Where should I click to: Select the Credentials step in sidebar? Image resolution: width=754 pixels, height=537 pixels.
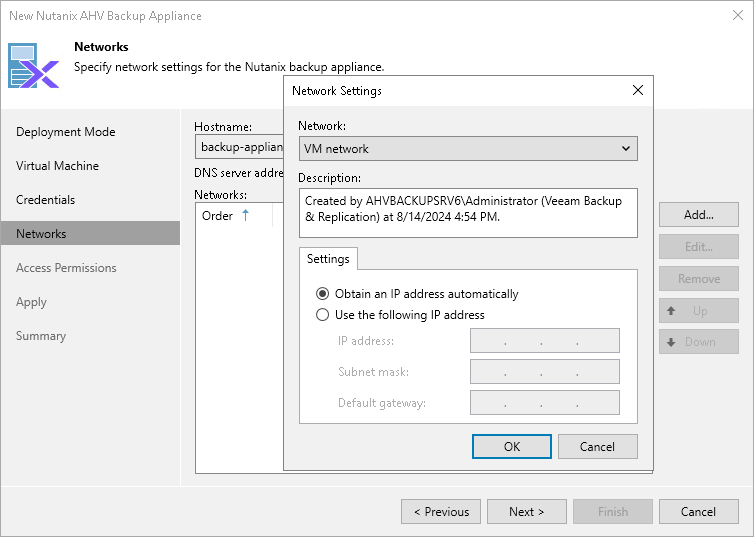click(x=46, y=200)
